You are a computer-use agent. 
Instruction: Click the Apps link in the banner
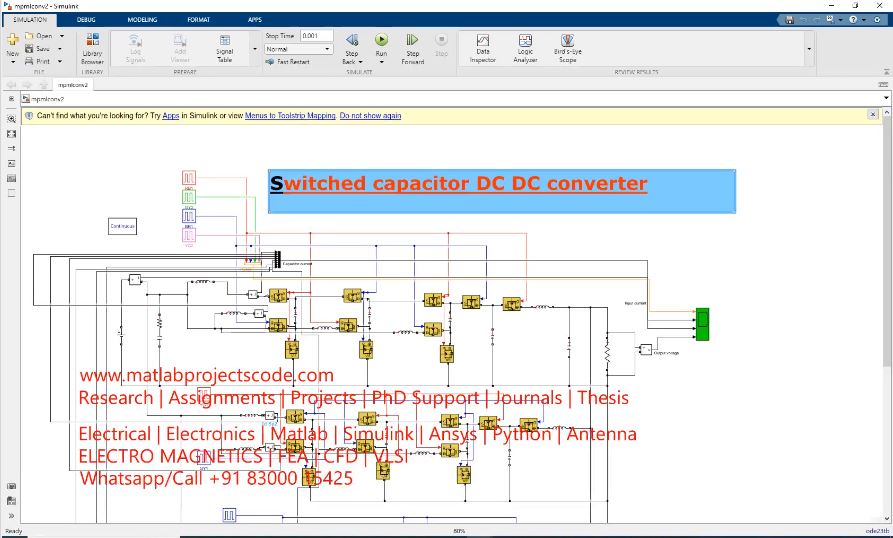click(x=171, y=116)
